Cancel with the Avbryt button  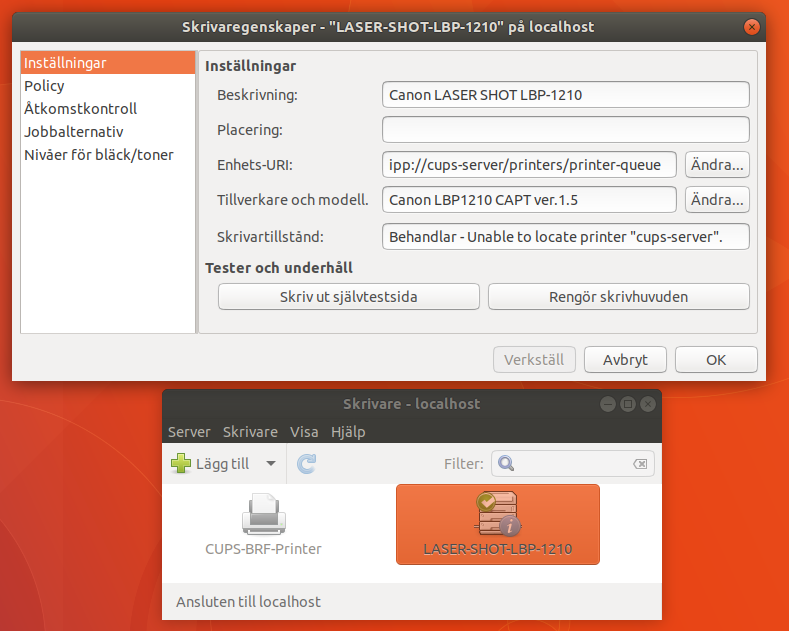[625, 360]
